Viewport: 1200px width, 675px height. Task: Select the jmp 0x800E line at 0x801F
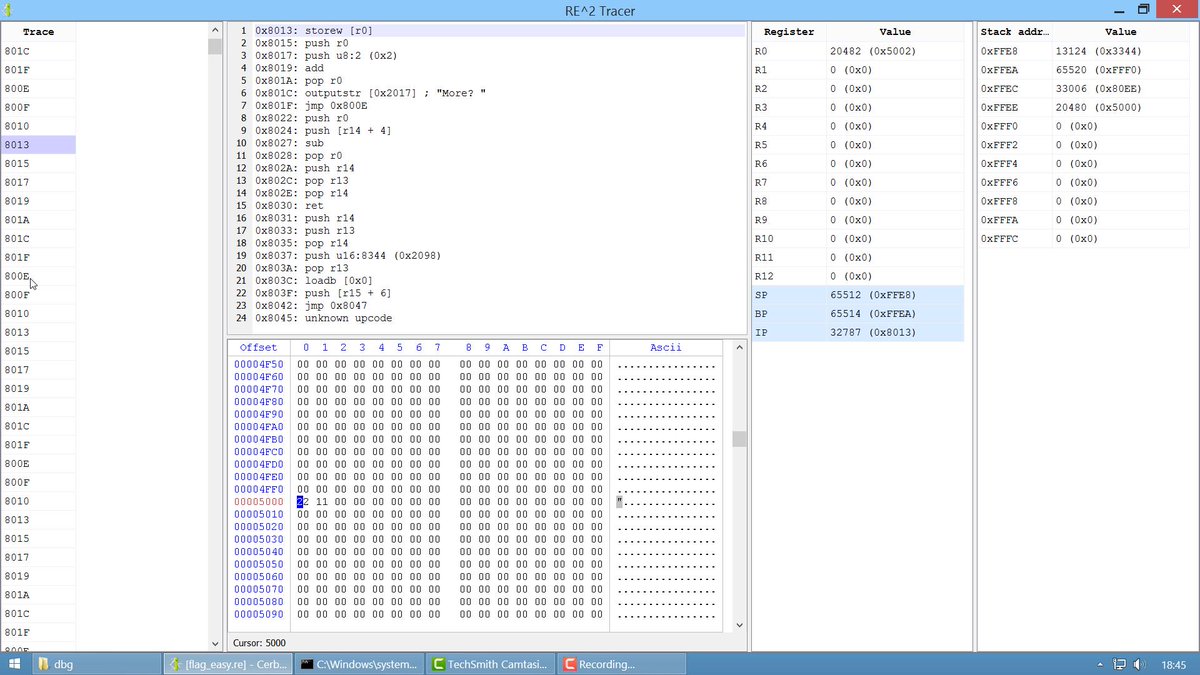click(311, 106)
